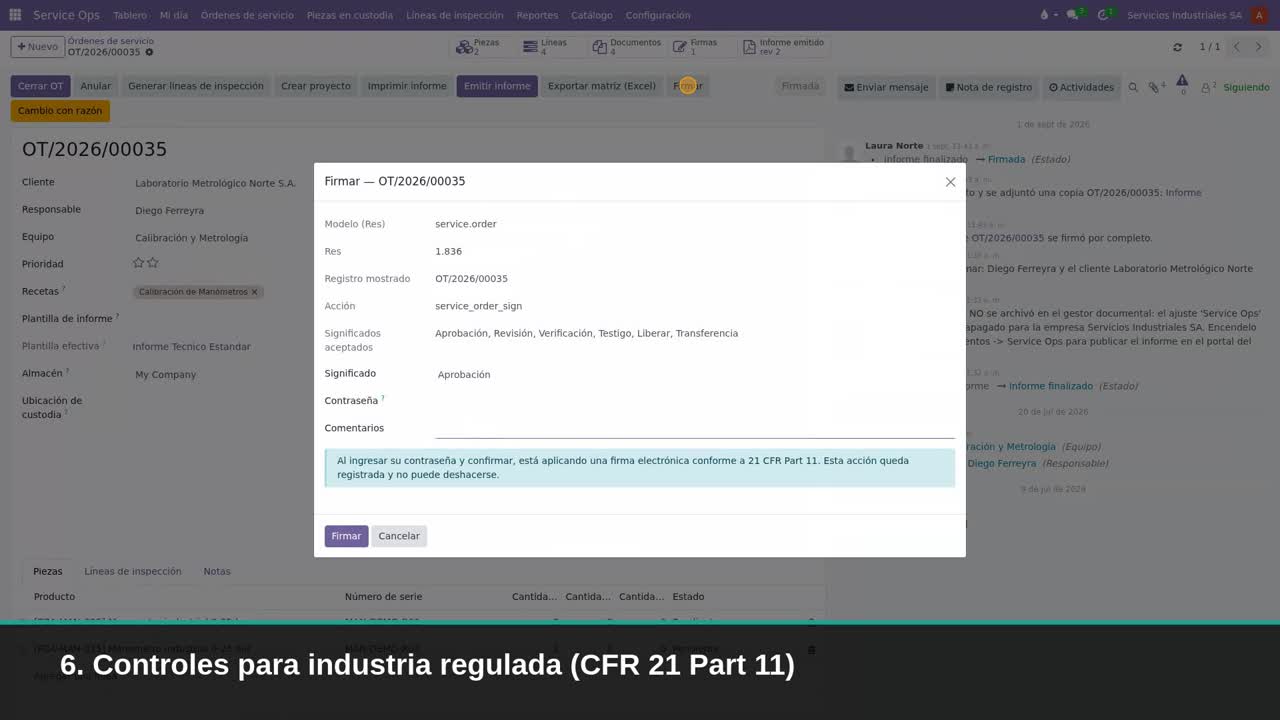Open Órdenes de servicio menu
Screen dimensions: 1280x720
(x=247, y=15)
